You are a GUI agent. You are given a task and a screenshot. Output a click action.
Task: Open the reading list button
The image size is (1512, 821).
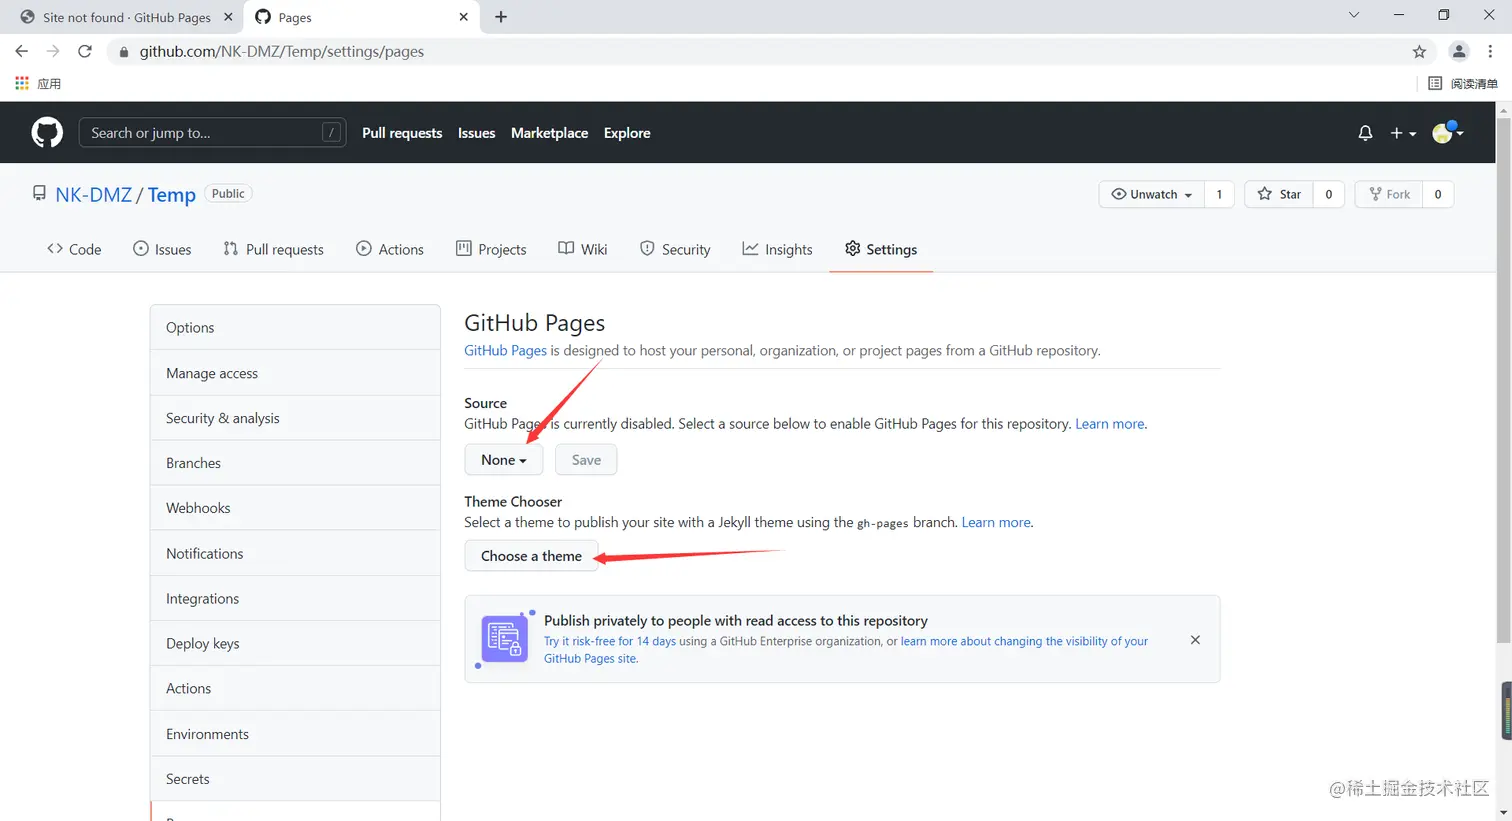(1463, 84)
